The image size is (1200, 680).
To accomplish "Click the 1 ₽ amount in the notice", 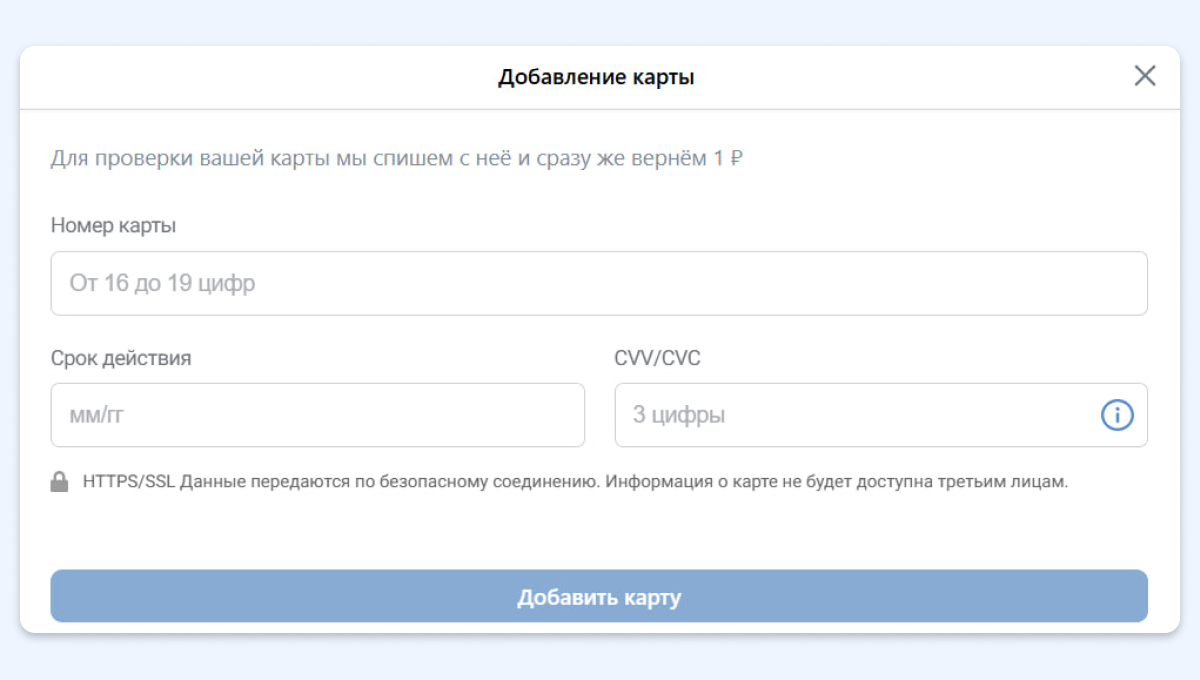I will tap(728, 159).
